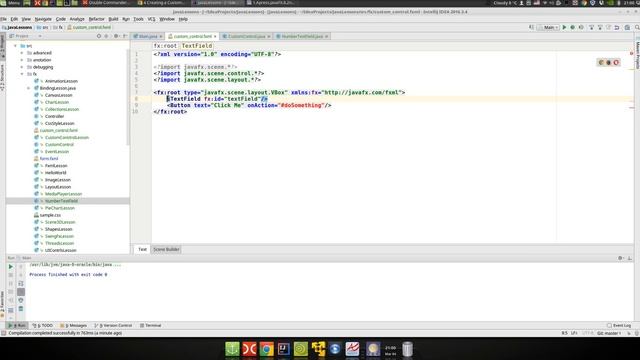Open the TODO tool window

[42, 325]
